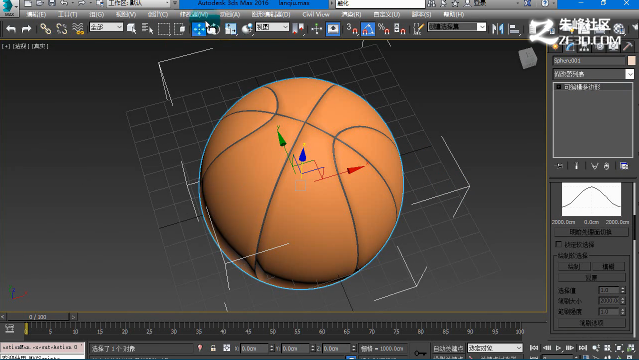The width and height of the screenshot is (639, 360).
Task: Click the ViewCube in viewport corner
Action: (528, 57)
